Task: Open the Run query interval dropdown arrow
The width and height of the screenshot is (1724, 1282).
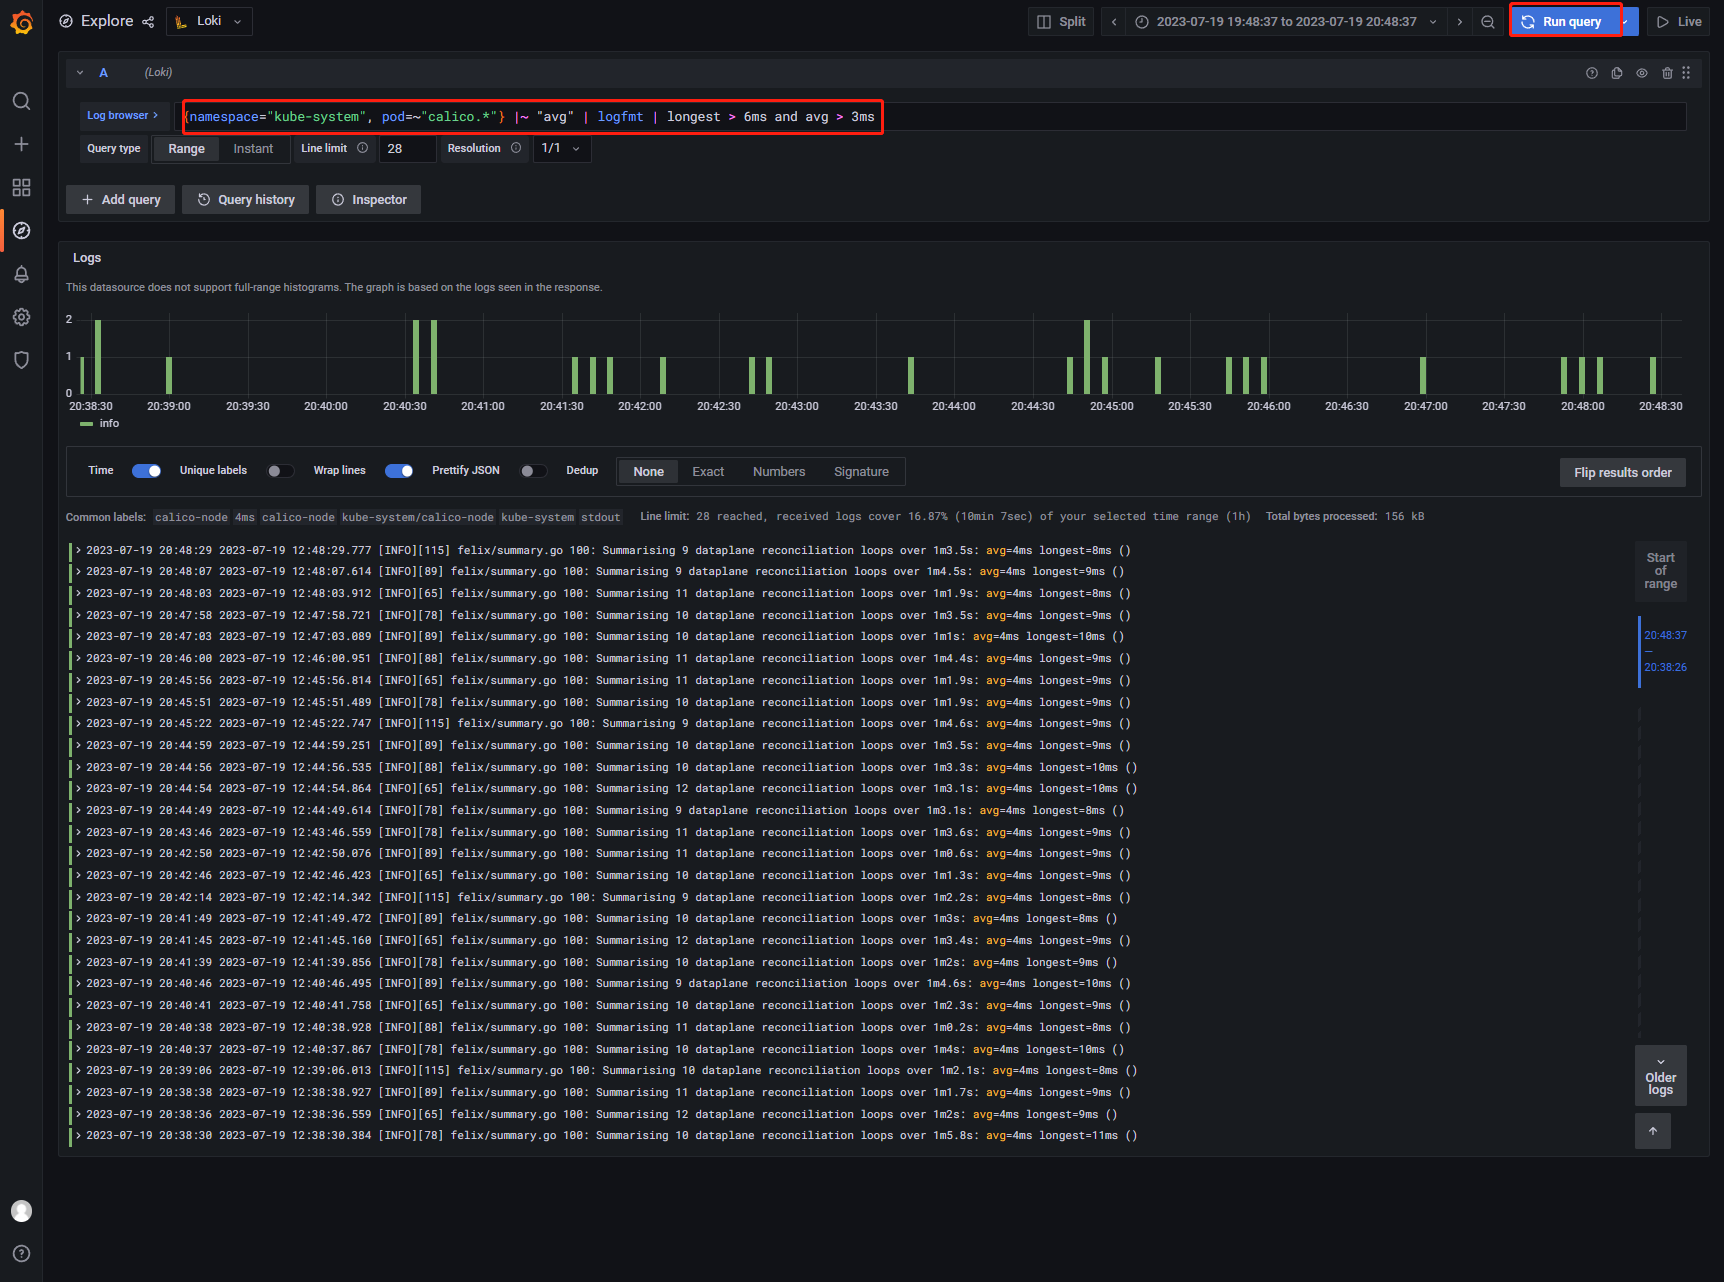Action: pyautogui.click(x=1630, y=22)
